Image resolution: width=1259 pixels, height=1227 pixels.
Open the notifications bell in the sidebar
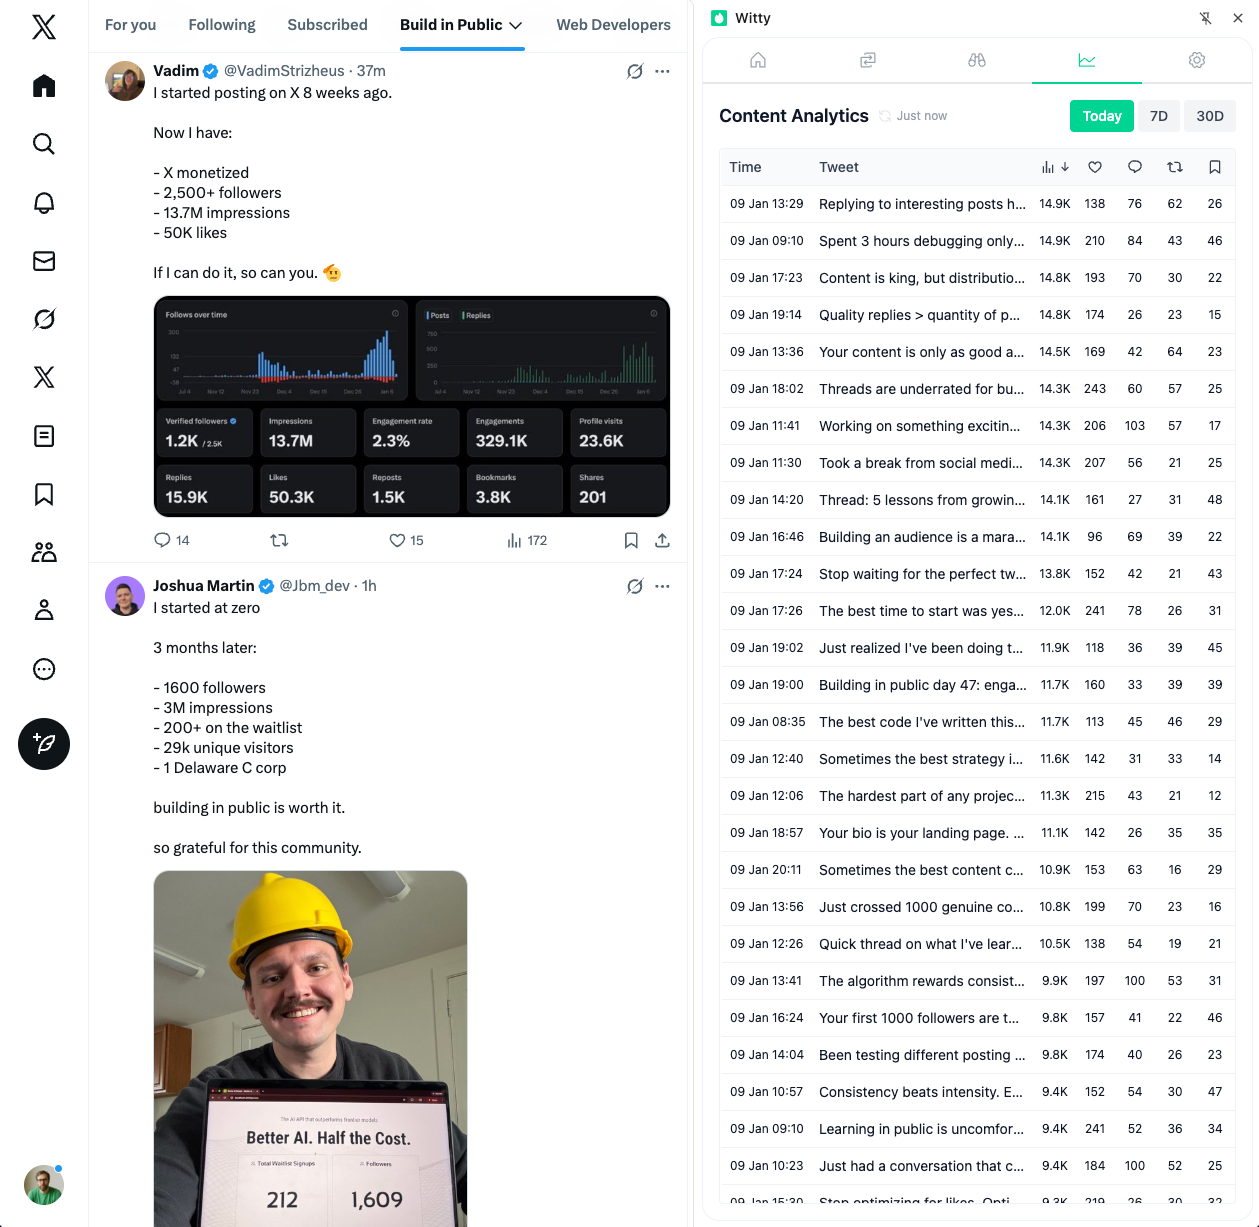pos(44,203)
